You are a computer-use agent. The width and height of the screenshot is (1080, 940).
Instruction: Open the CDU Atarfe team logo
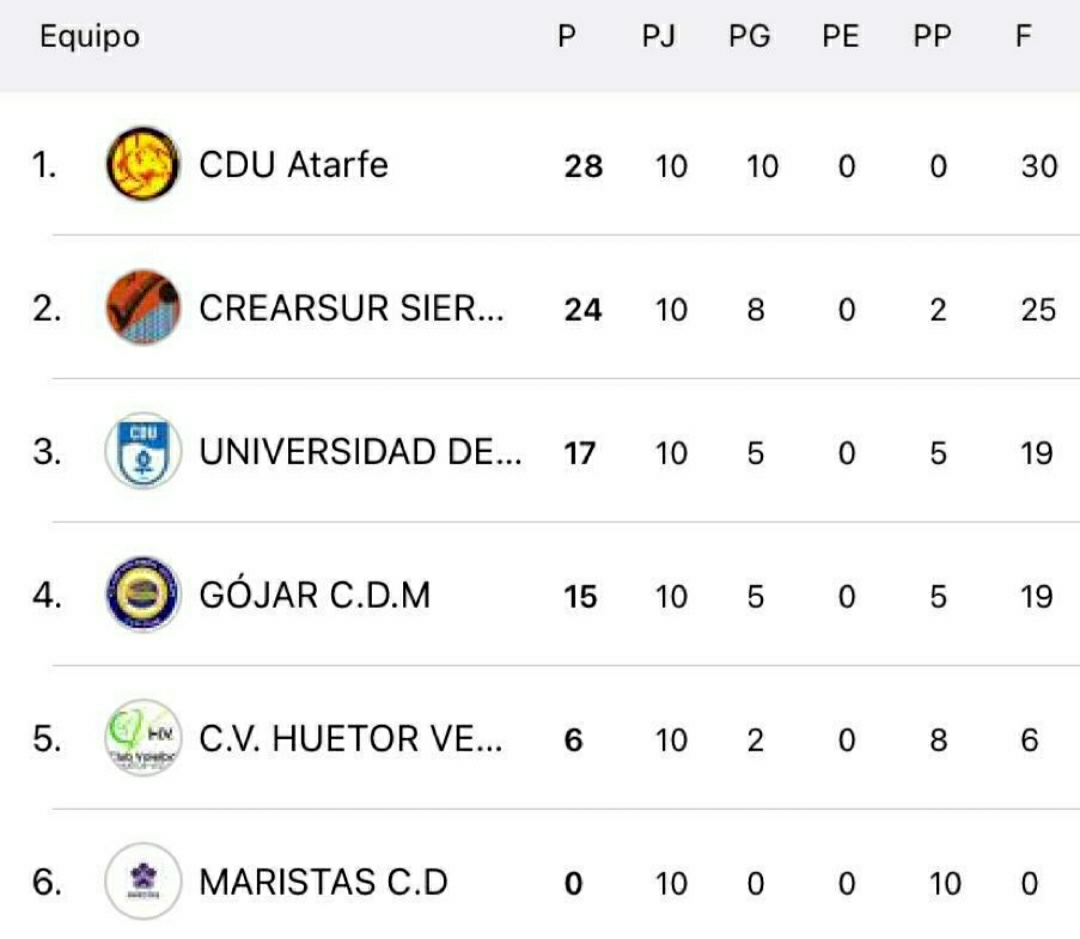tap(143, 164)
